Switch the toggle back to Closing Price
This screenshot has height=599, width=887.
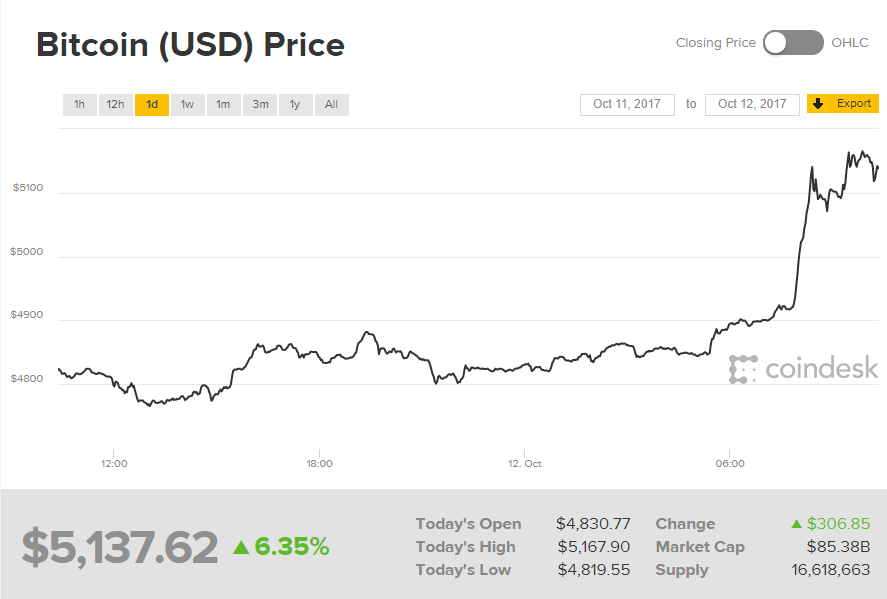776,42
